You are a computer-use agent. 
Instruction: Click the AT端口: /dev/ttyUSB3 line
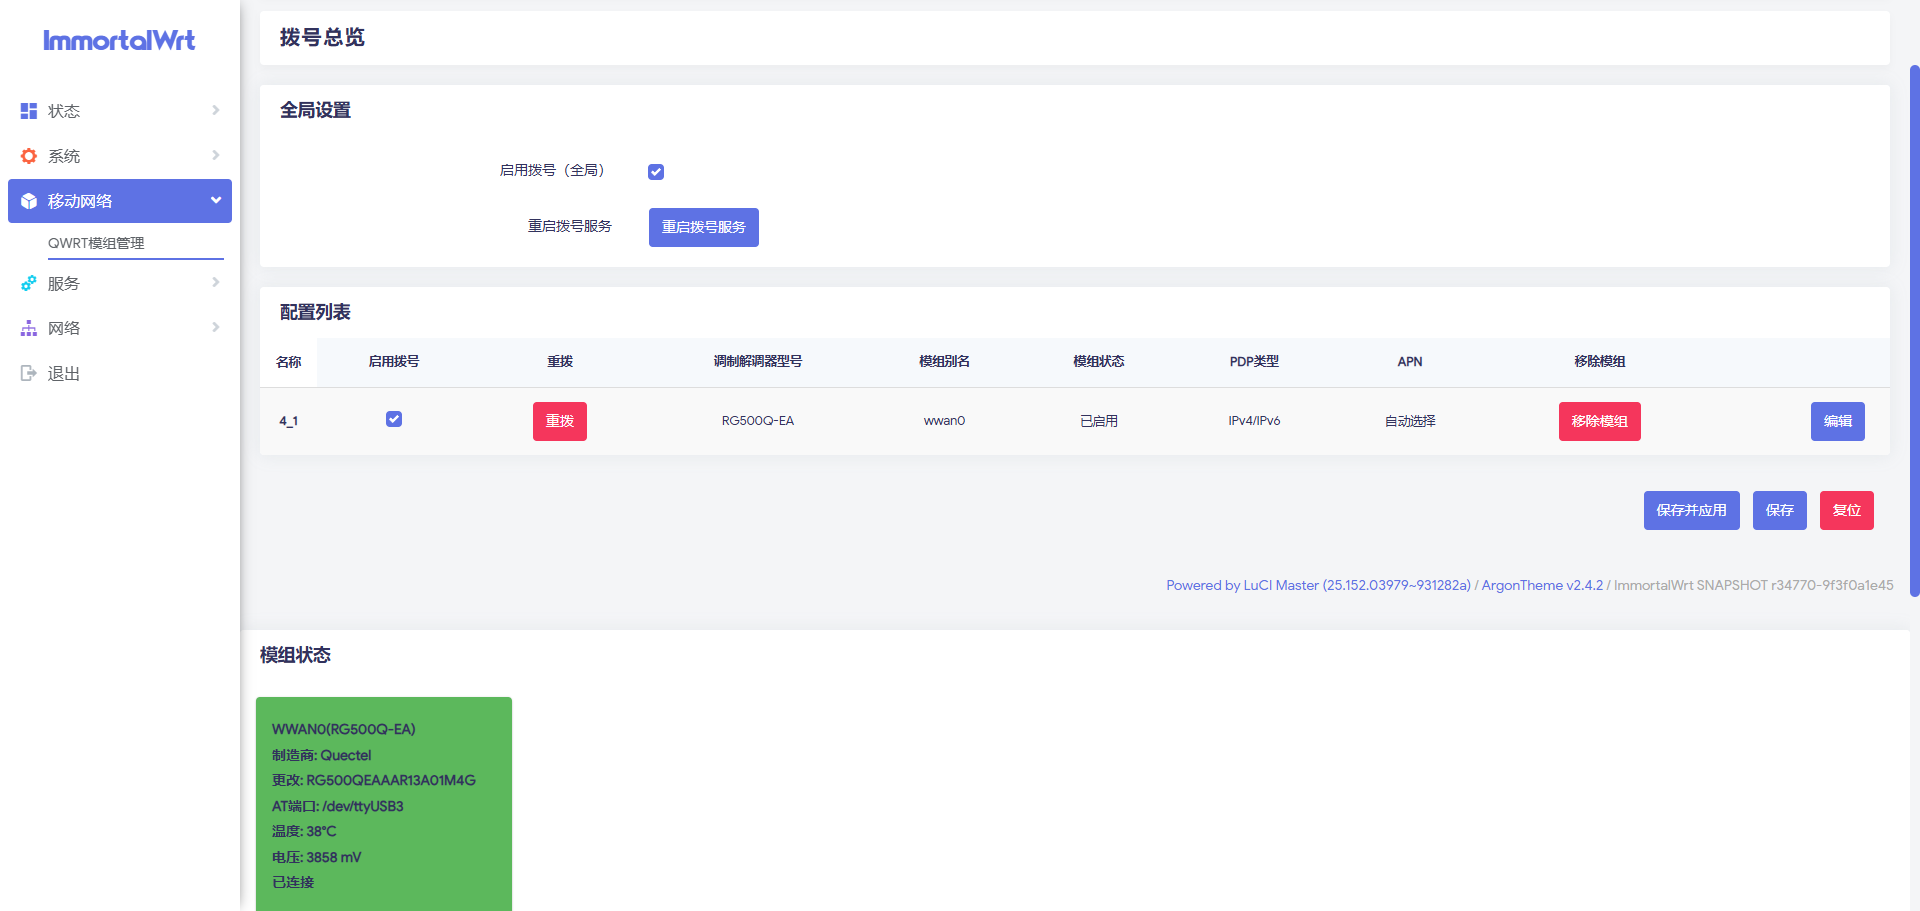click(x=338, y=806)
